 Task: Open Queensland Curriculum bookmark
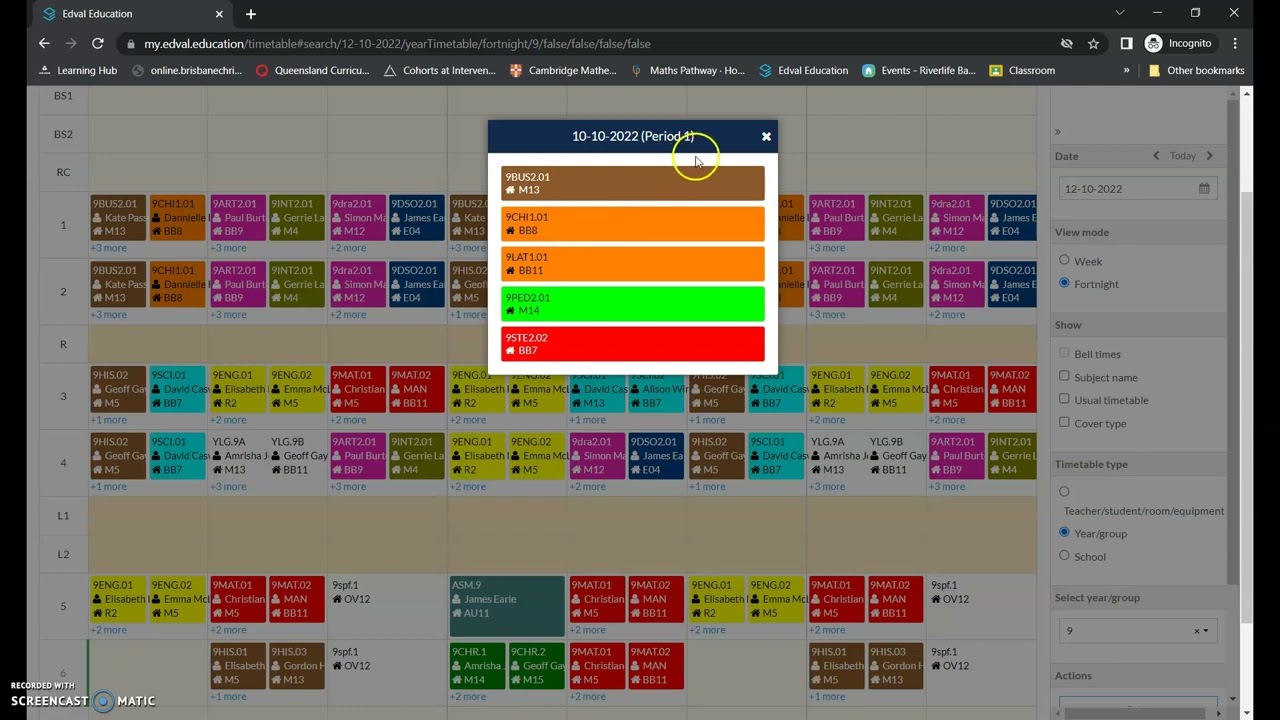click(x=312, y=71)
